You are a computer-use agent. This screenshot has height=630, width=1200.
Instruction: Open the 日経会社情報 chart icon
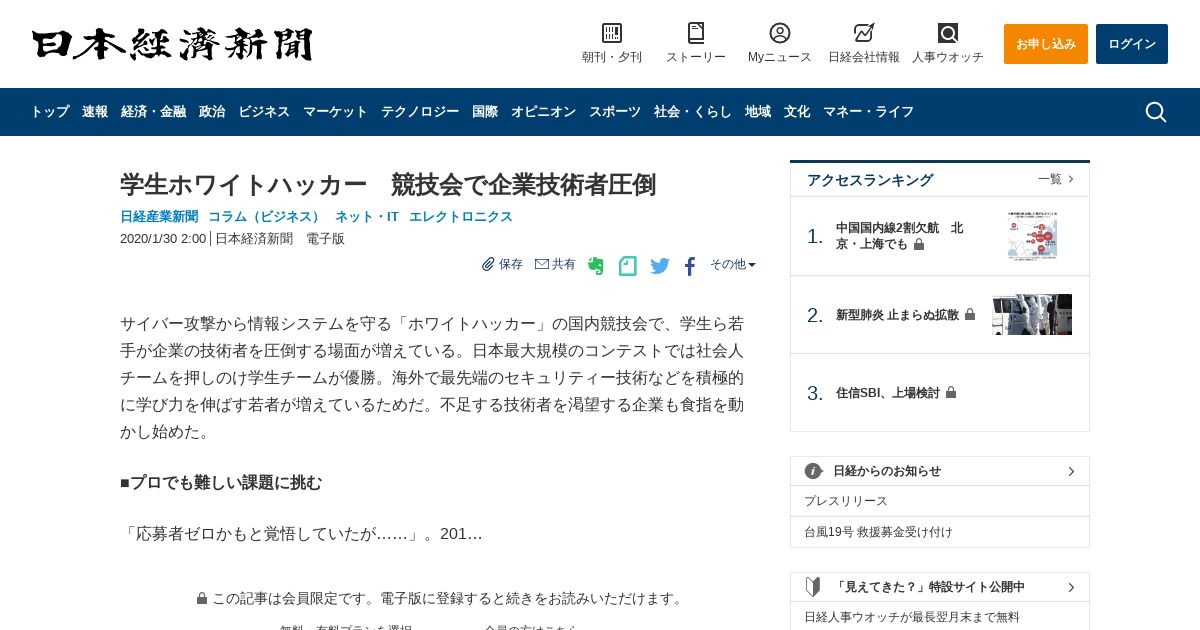click(864, 33)
